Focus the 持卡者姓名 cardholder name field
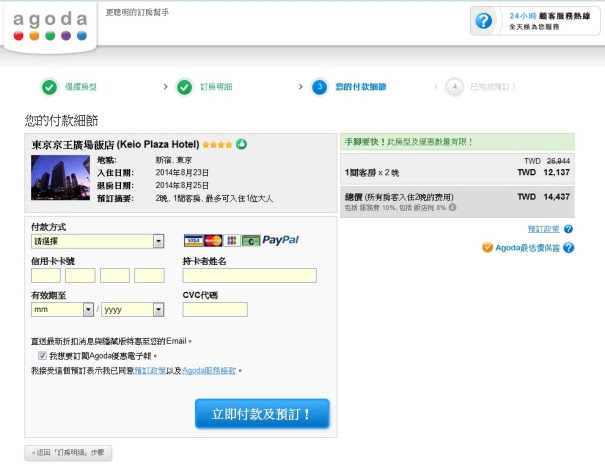Screen dimensions: 605x475 point(250,276)
